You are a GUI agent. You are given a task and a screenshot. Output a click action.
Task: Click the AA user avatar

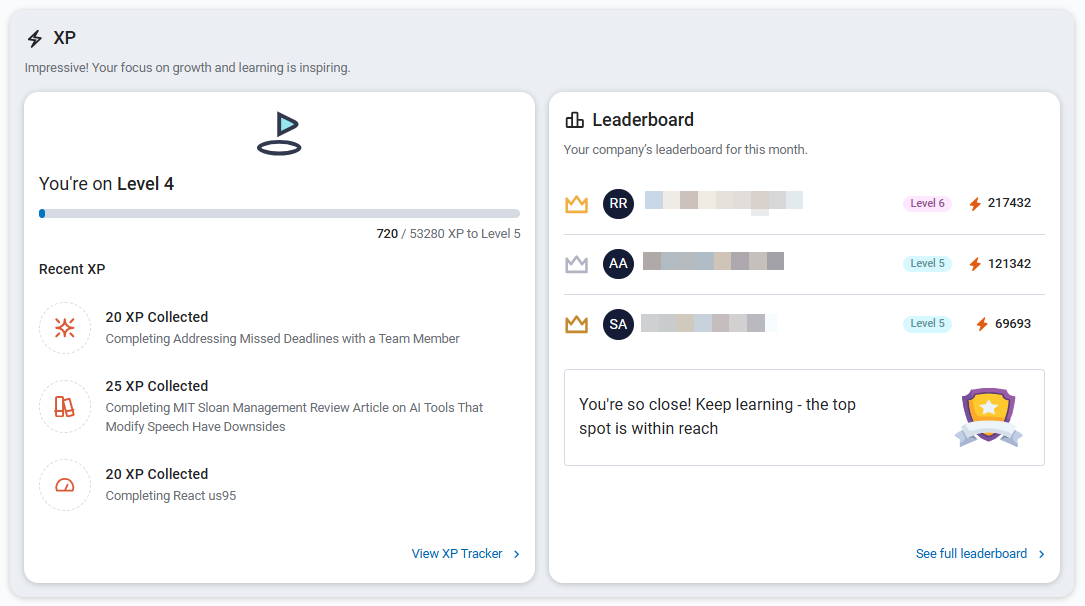pyautogui.click(x=618, y=264)
